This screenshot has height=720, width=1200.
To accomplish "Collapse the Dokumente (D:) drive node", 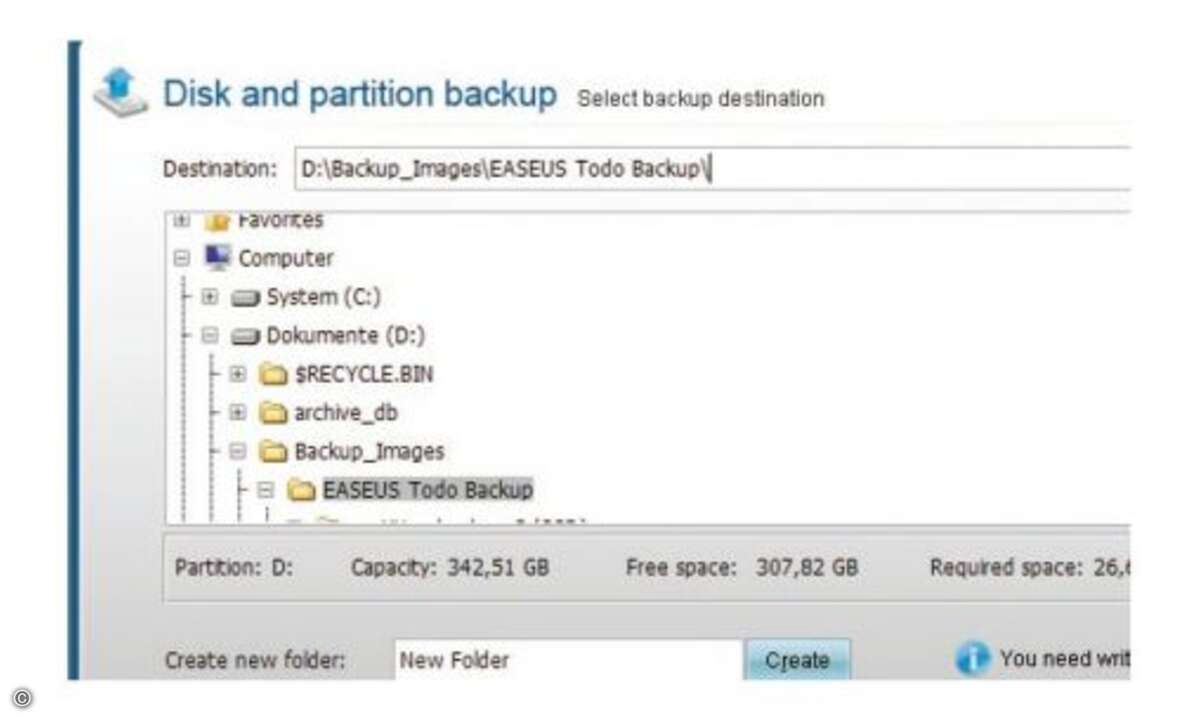I will click(209, 336).
